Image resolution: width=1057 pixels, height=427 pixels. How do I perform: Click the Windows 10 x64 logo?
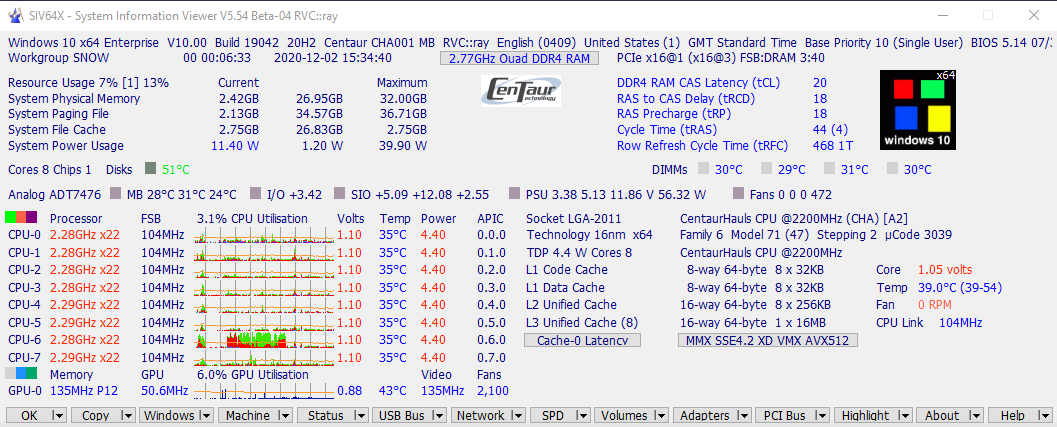click(x=915, y=110)
